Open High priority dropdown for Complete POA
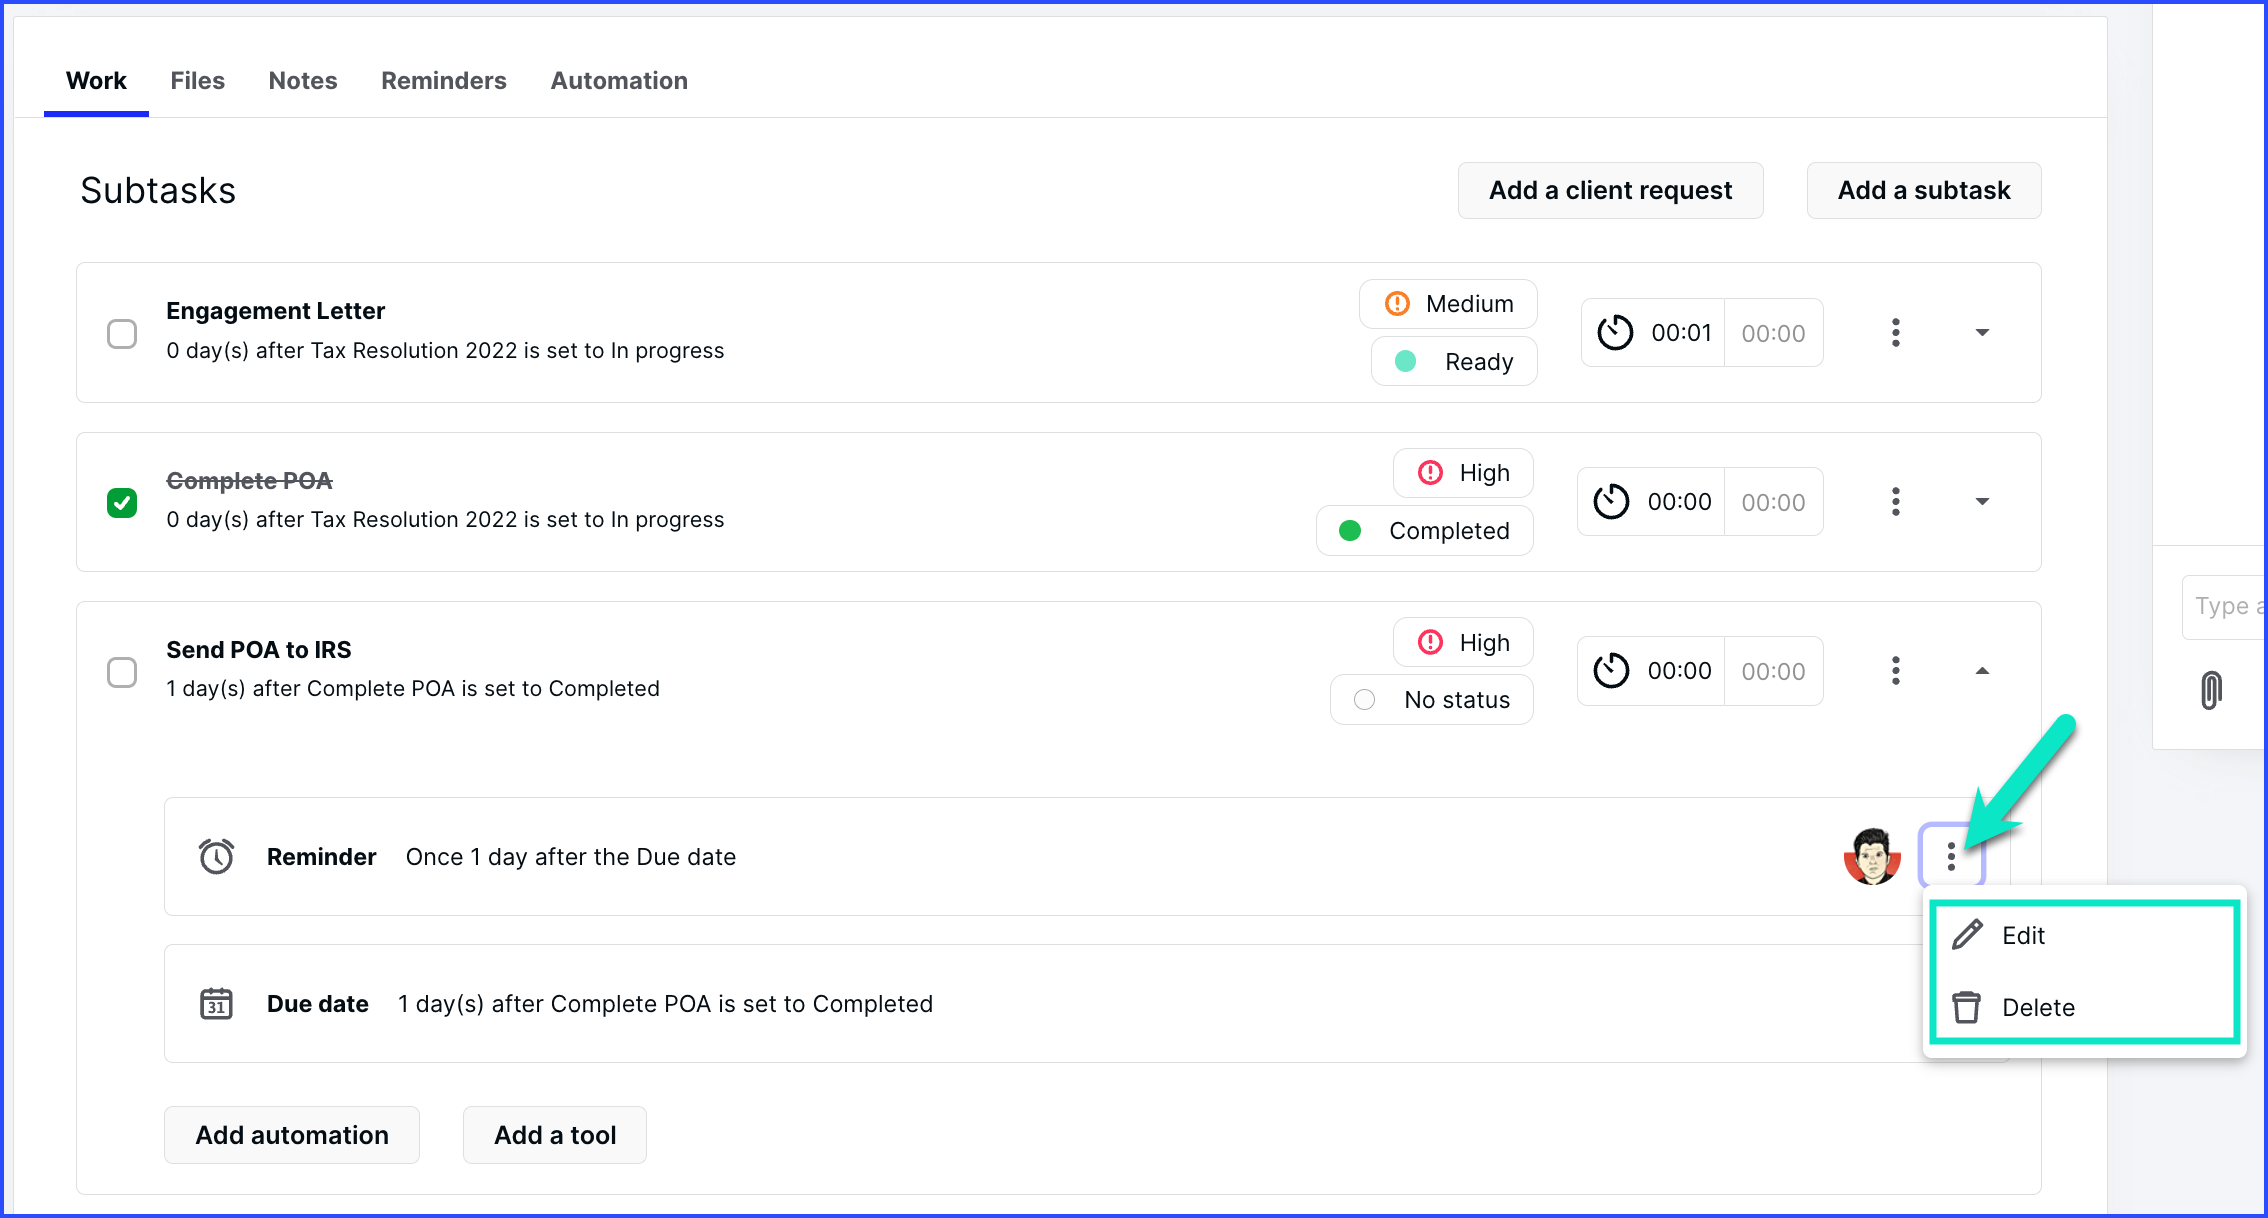 click(x=1463, y=473)
